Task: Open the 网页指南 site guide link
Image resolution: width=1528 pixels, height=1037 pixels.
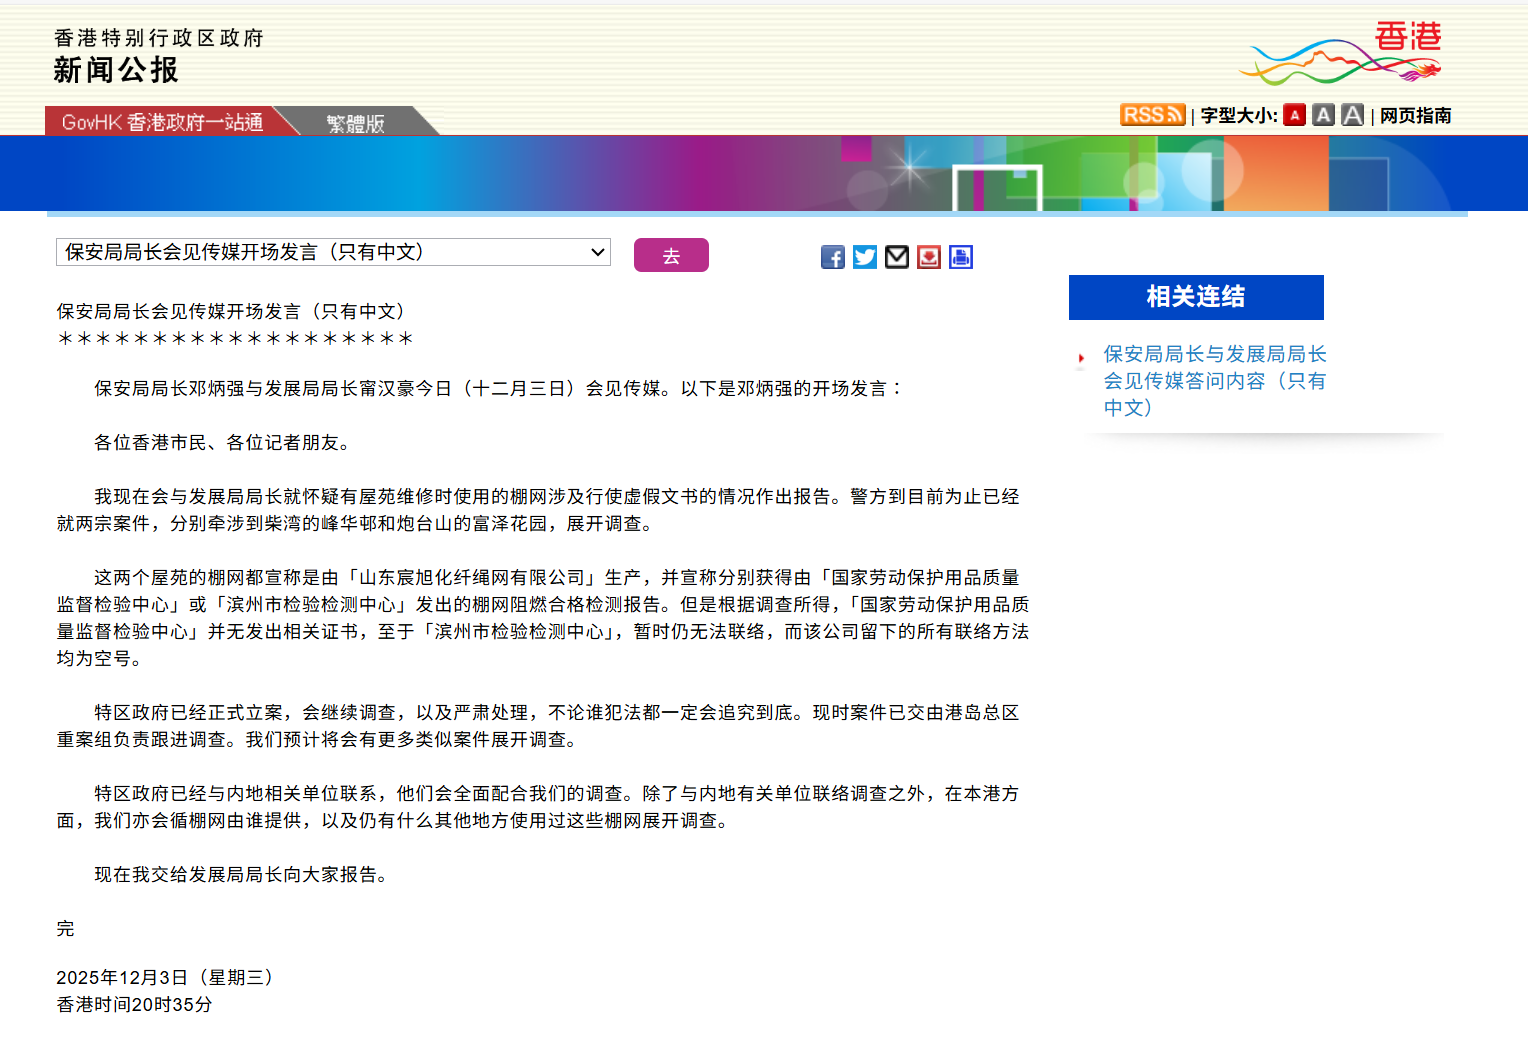Action: [x=1415, y=116]
